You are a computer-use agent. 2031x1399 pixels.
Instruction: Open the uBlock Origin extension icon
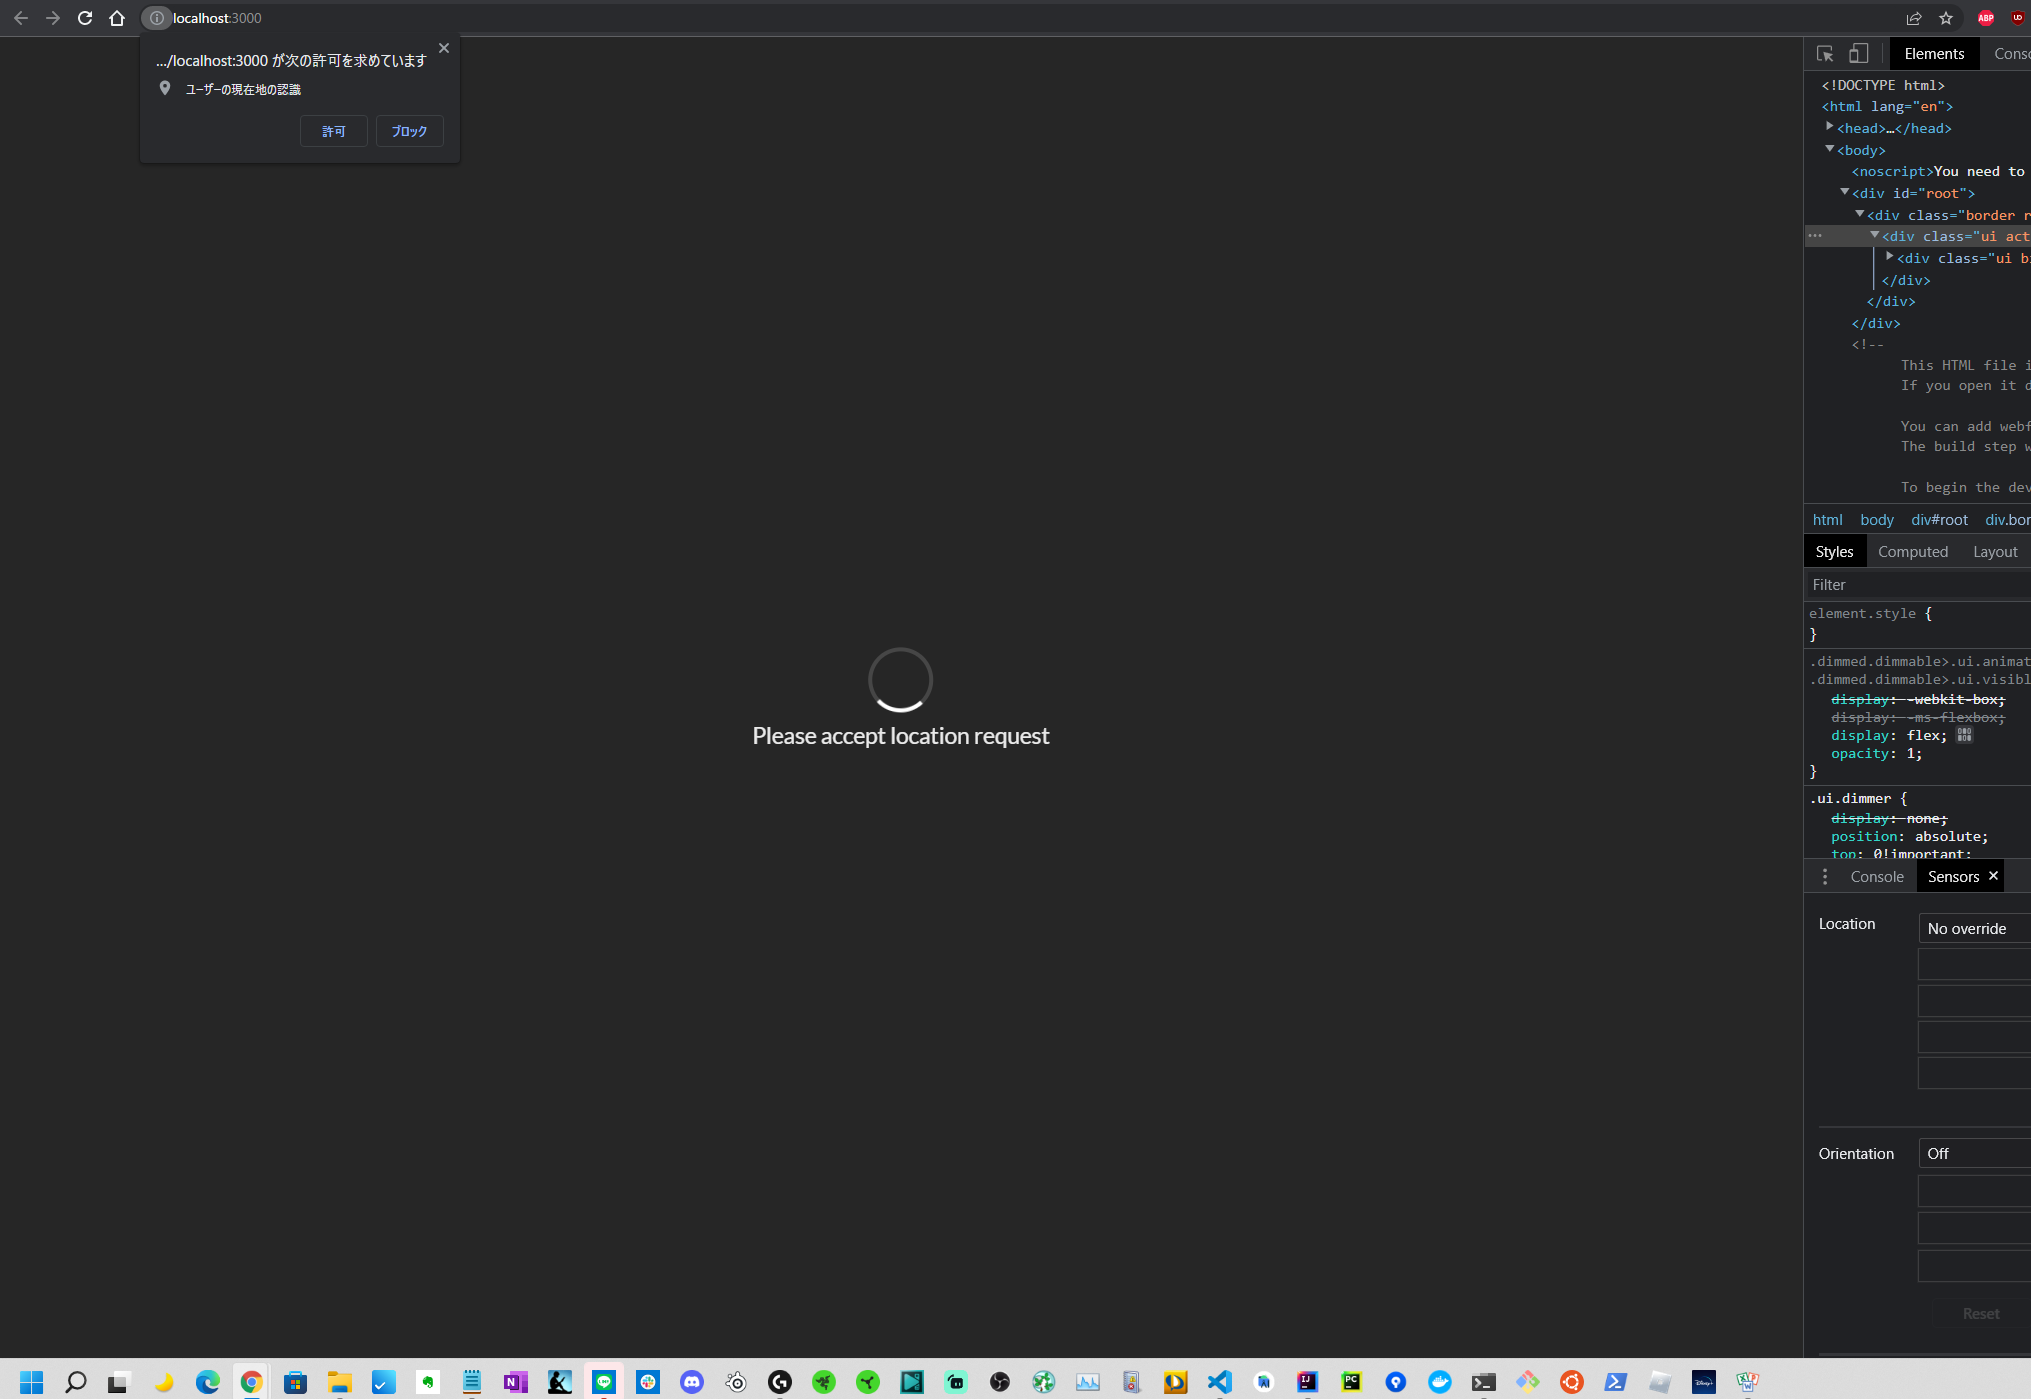(x=2018, y=18)
